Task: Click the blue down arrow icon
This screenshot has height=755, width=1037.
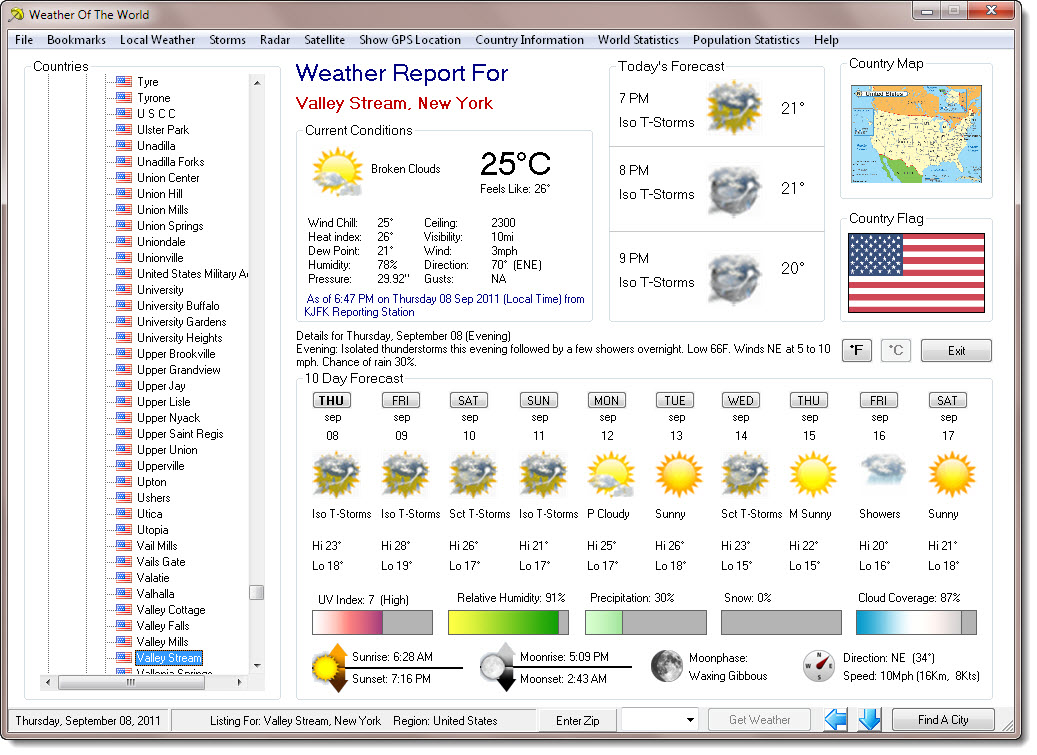Action: 869,719
